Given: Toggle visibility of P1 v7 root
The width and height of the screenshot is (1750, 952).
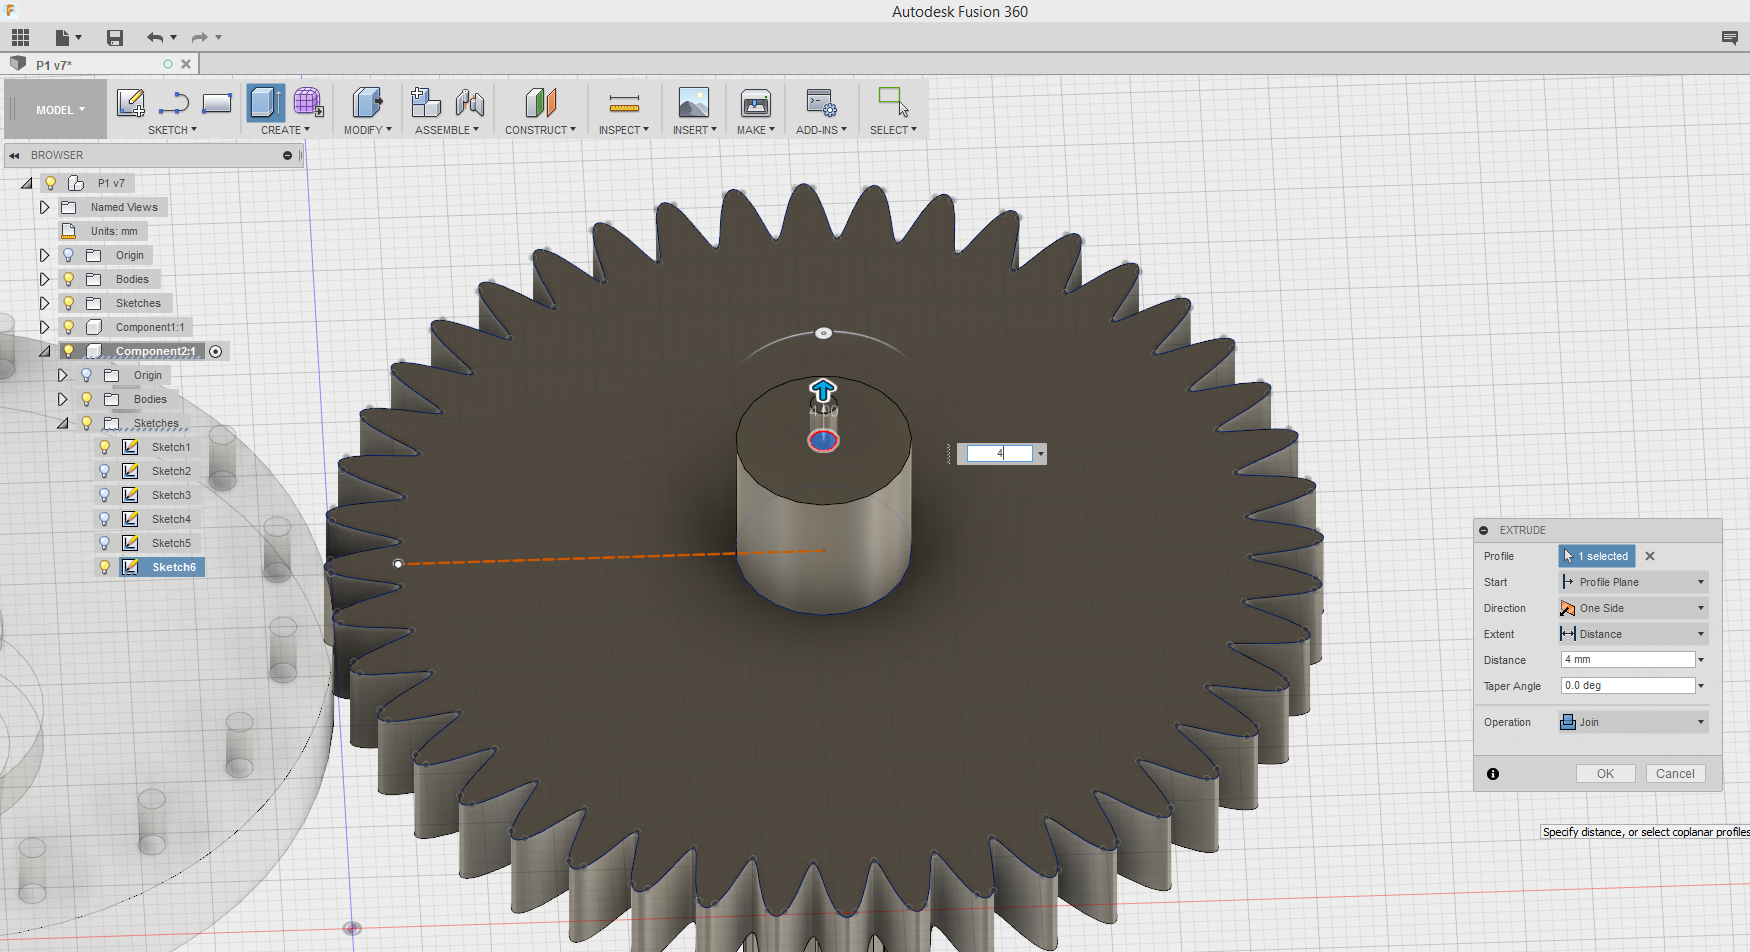Looking at the screenshot, I should tap(50, 184).
